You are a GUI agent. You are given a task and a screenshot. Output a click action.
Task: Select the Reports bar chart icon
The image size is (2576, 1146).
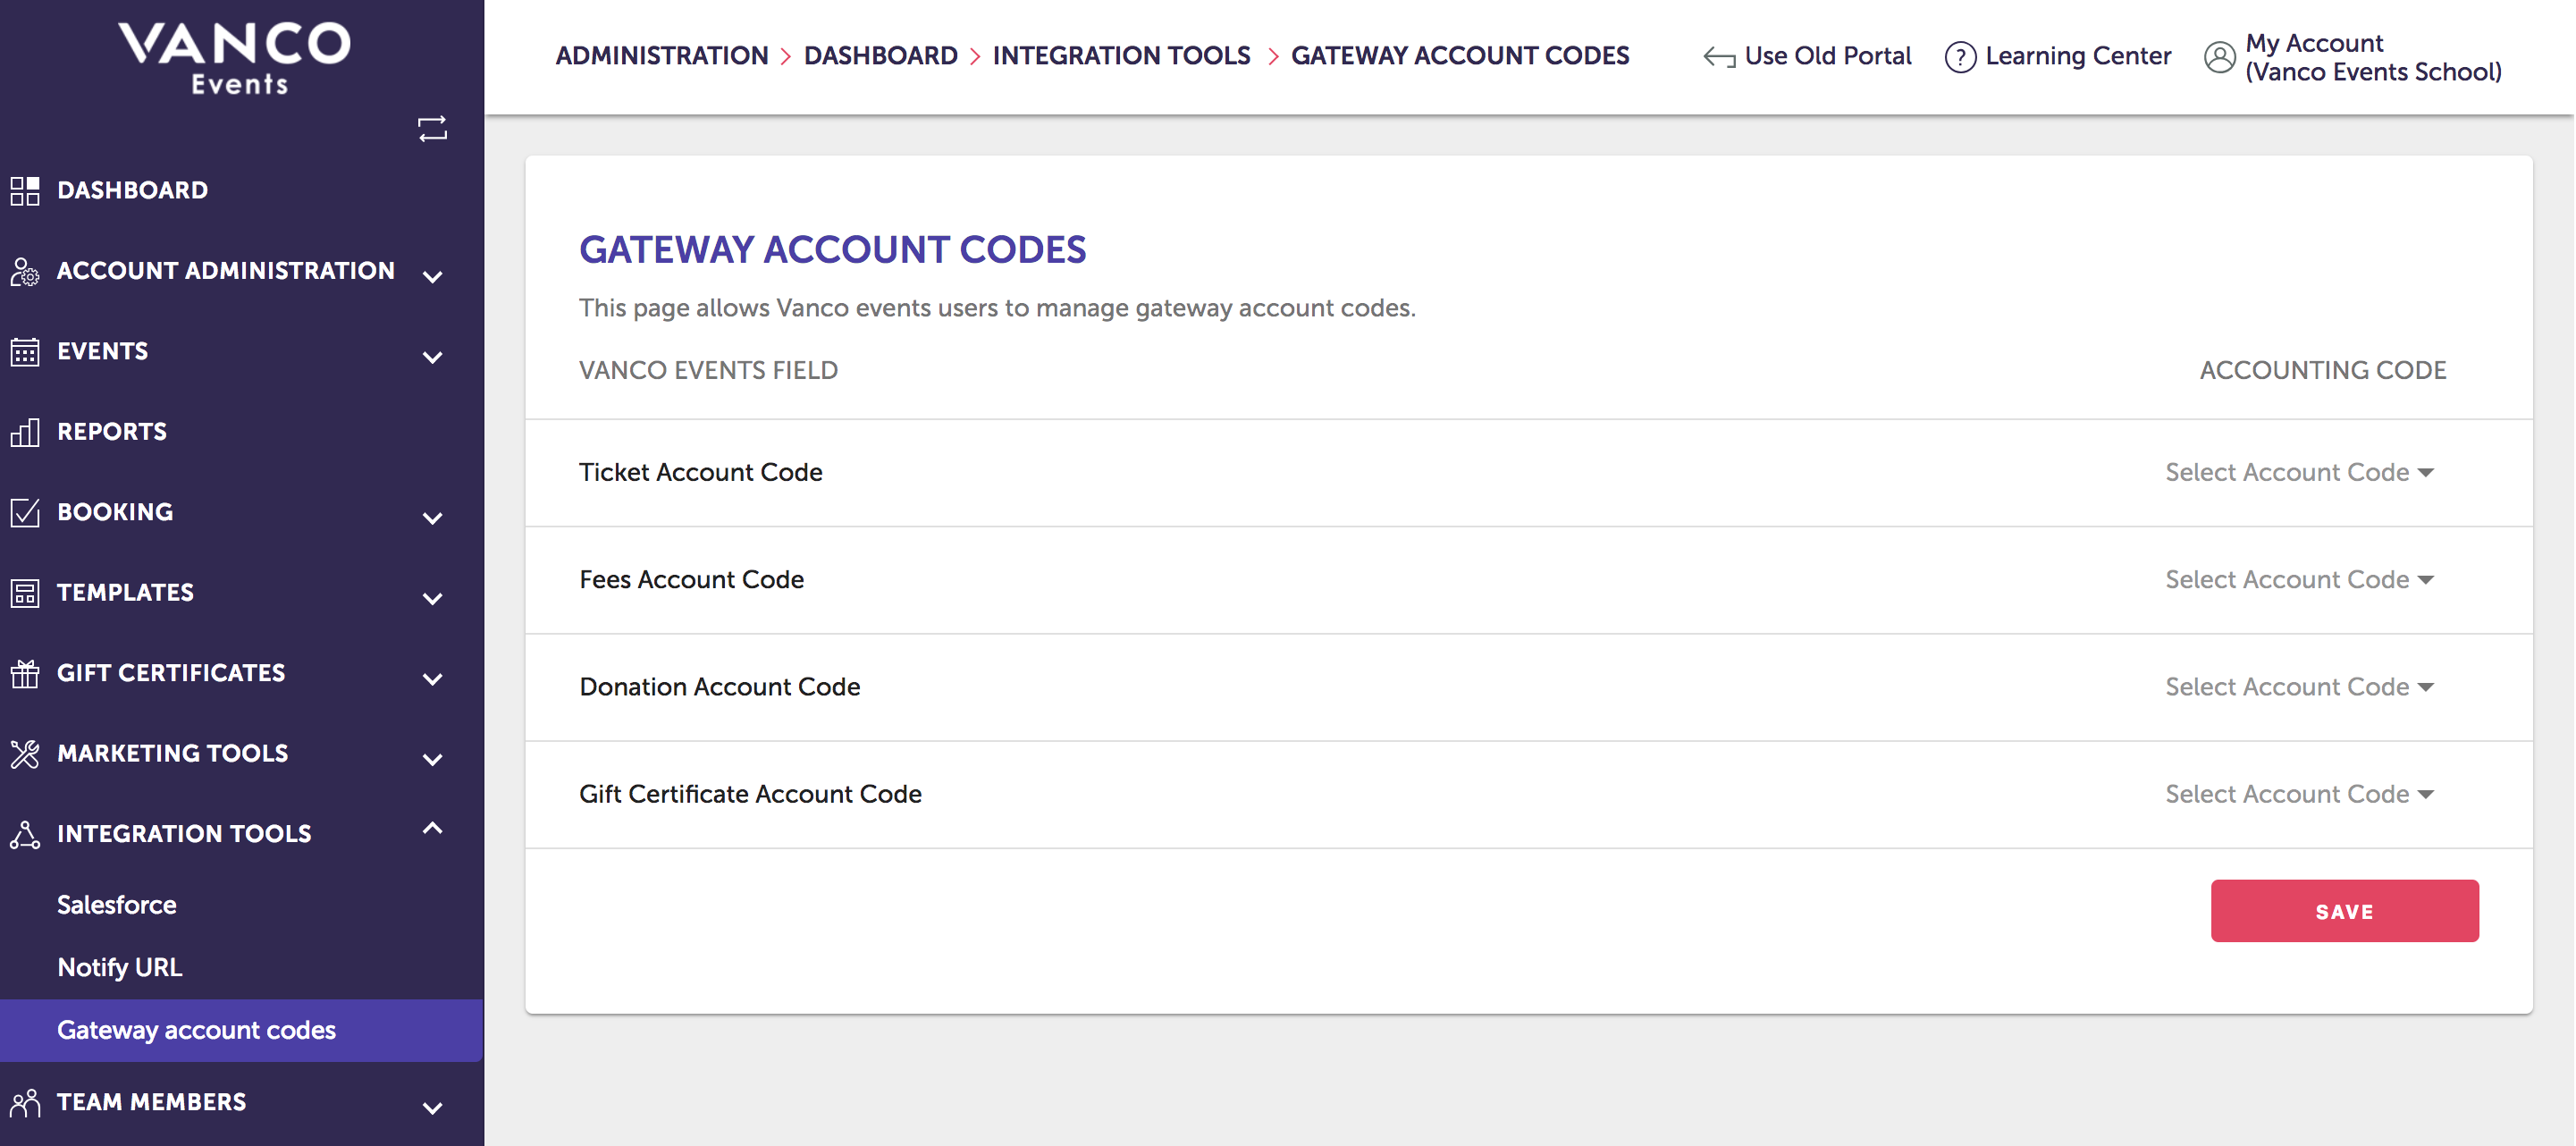click(x=25, y=432)
